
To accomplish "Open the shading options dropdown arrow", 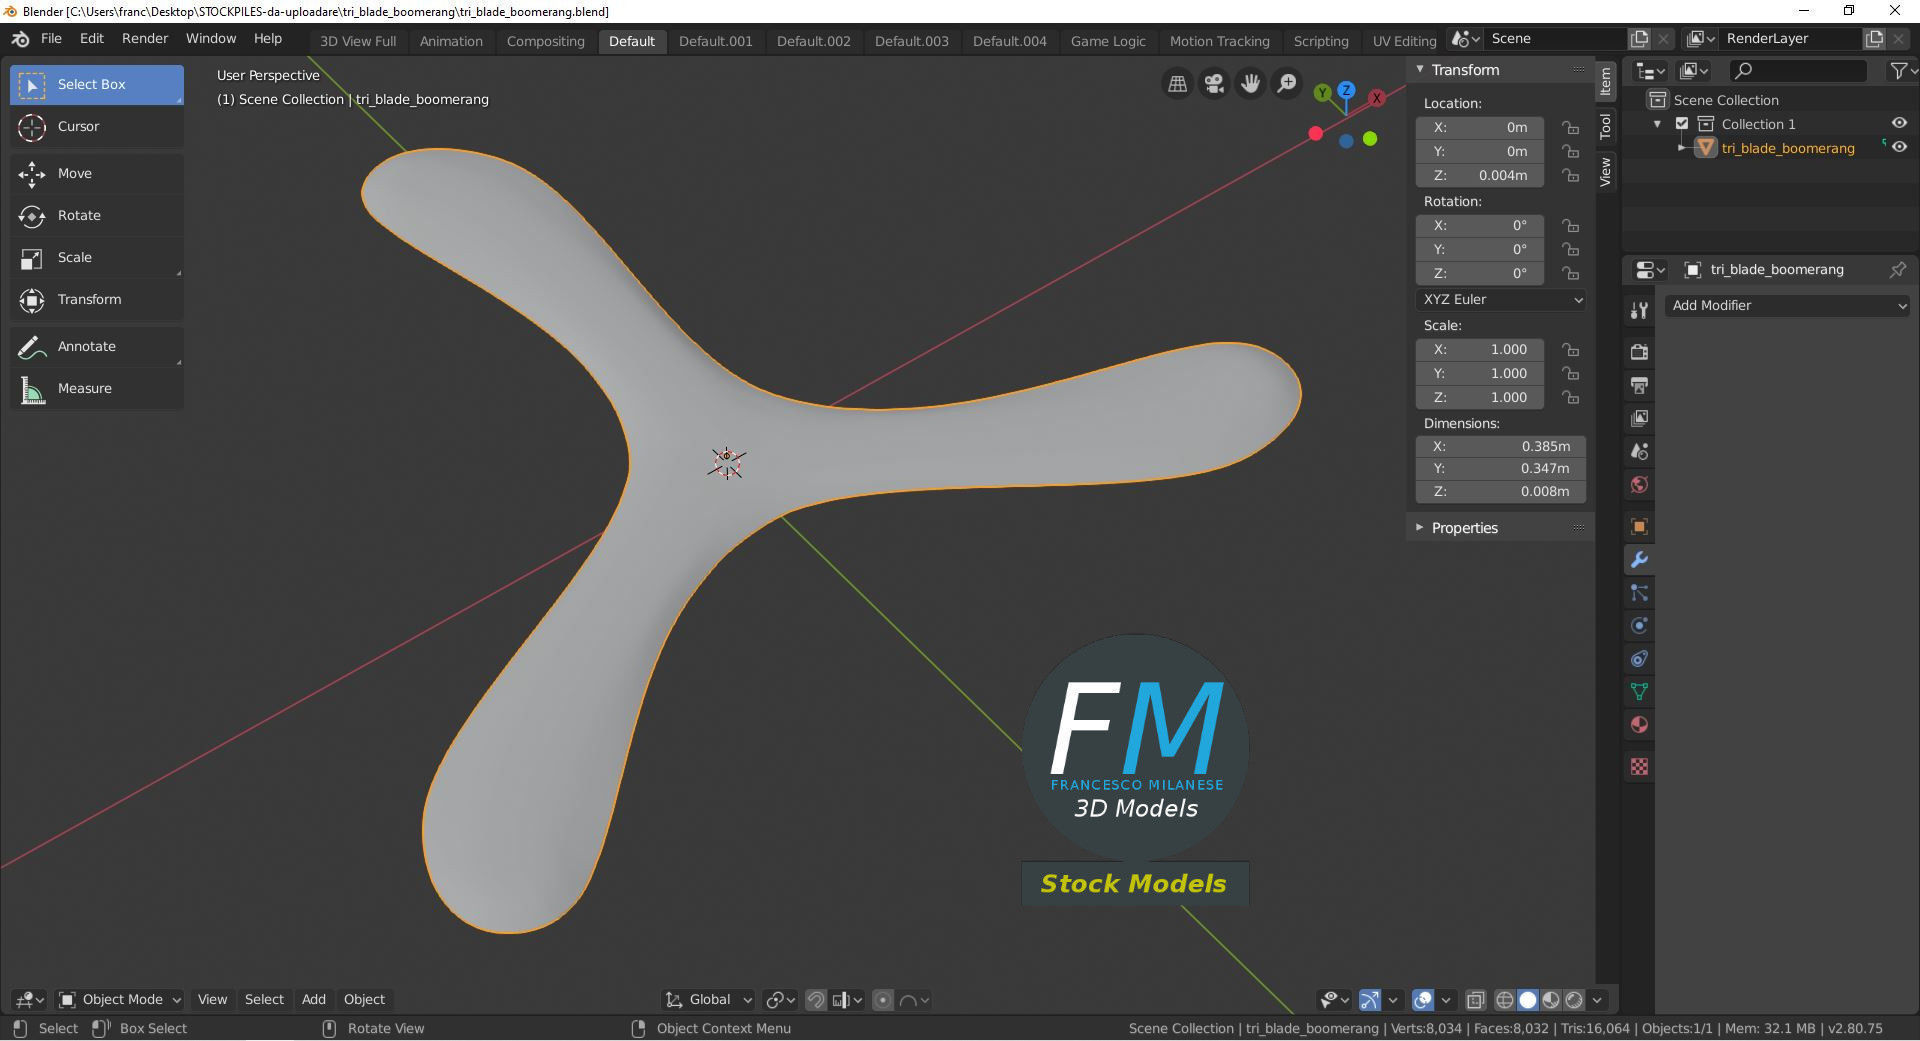I will 1598,1000.
